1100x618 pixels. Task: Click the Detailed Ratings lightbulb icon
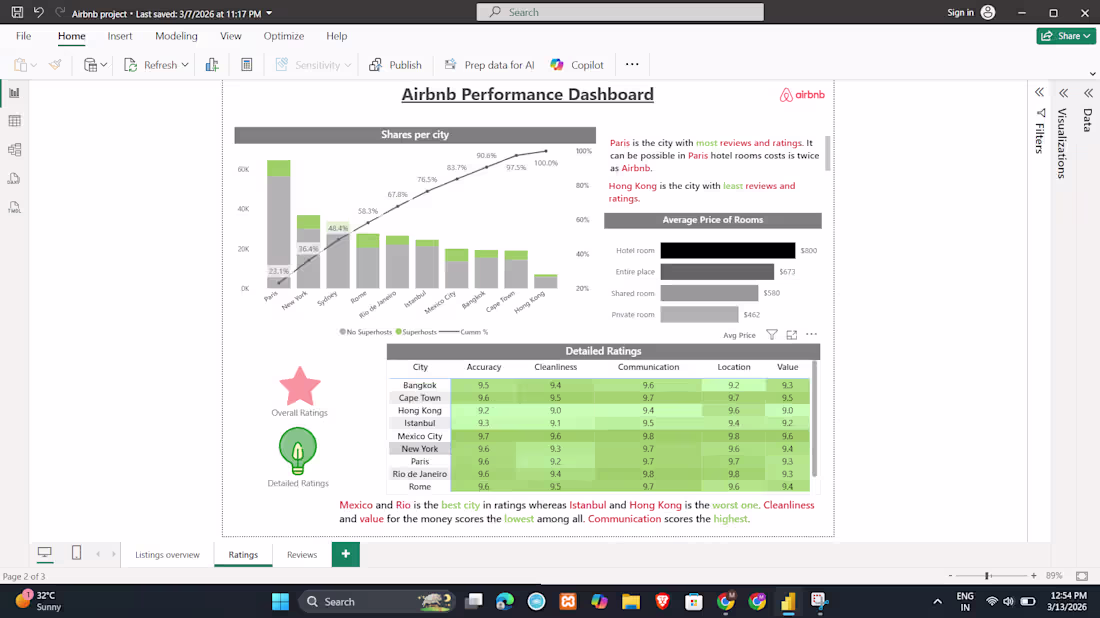click(298, 451)
